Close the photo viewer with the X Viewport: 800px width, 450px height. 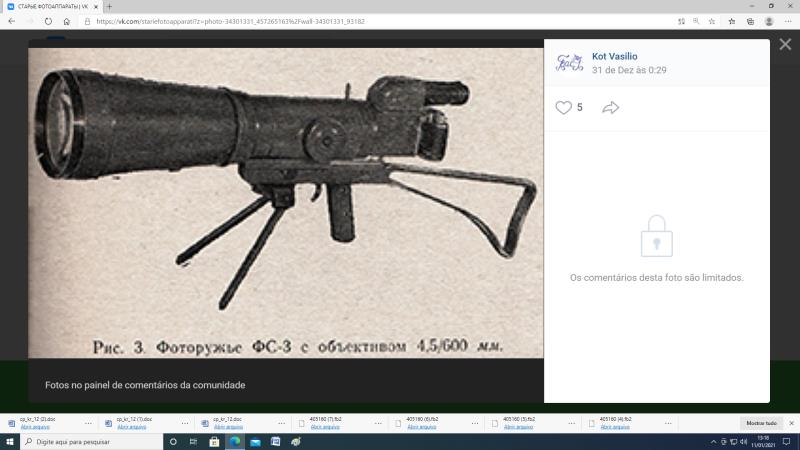[x=783, y=45]
